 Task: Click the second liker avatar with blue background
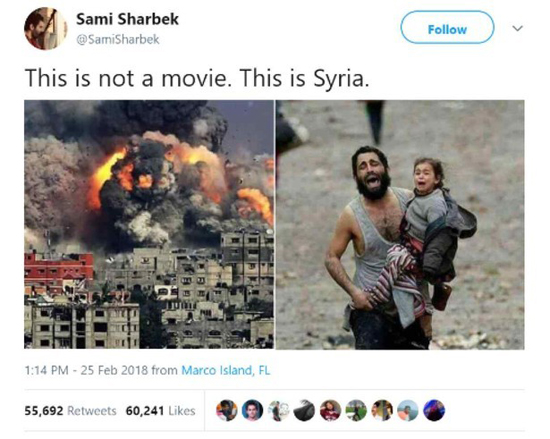tap(252, 410)
